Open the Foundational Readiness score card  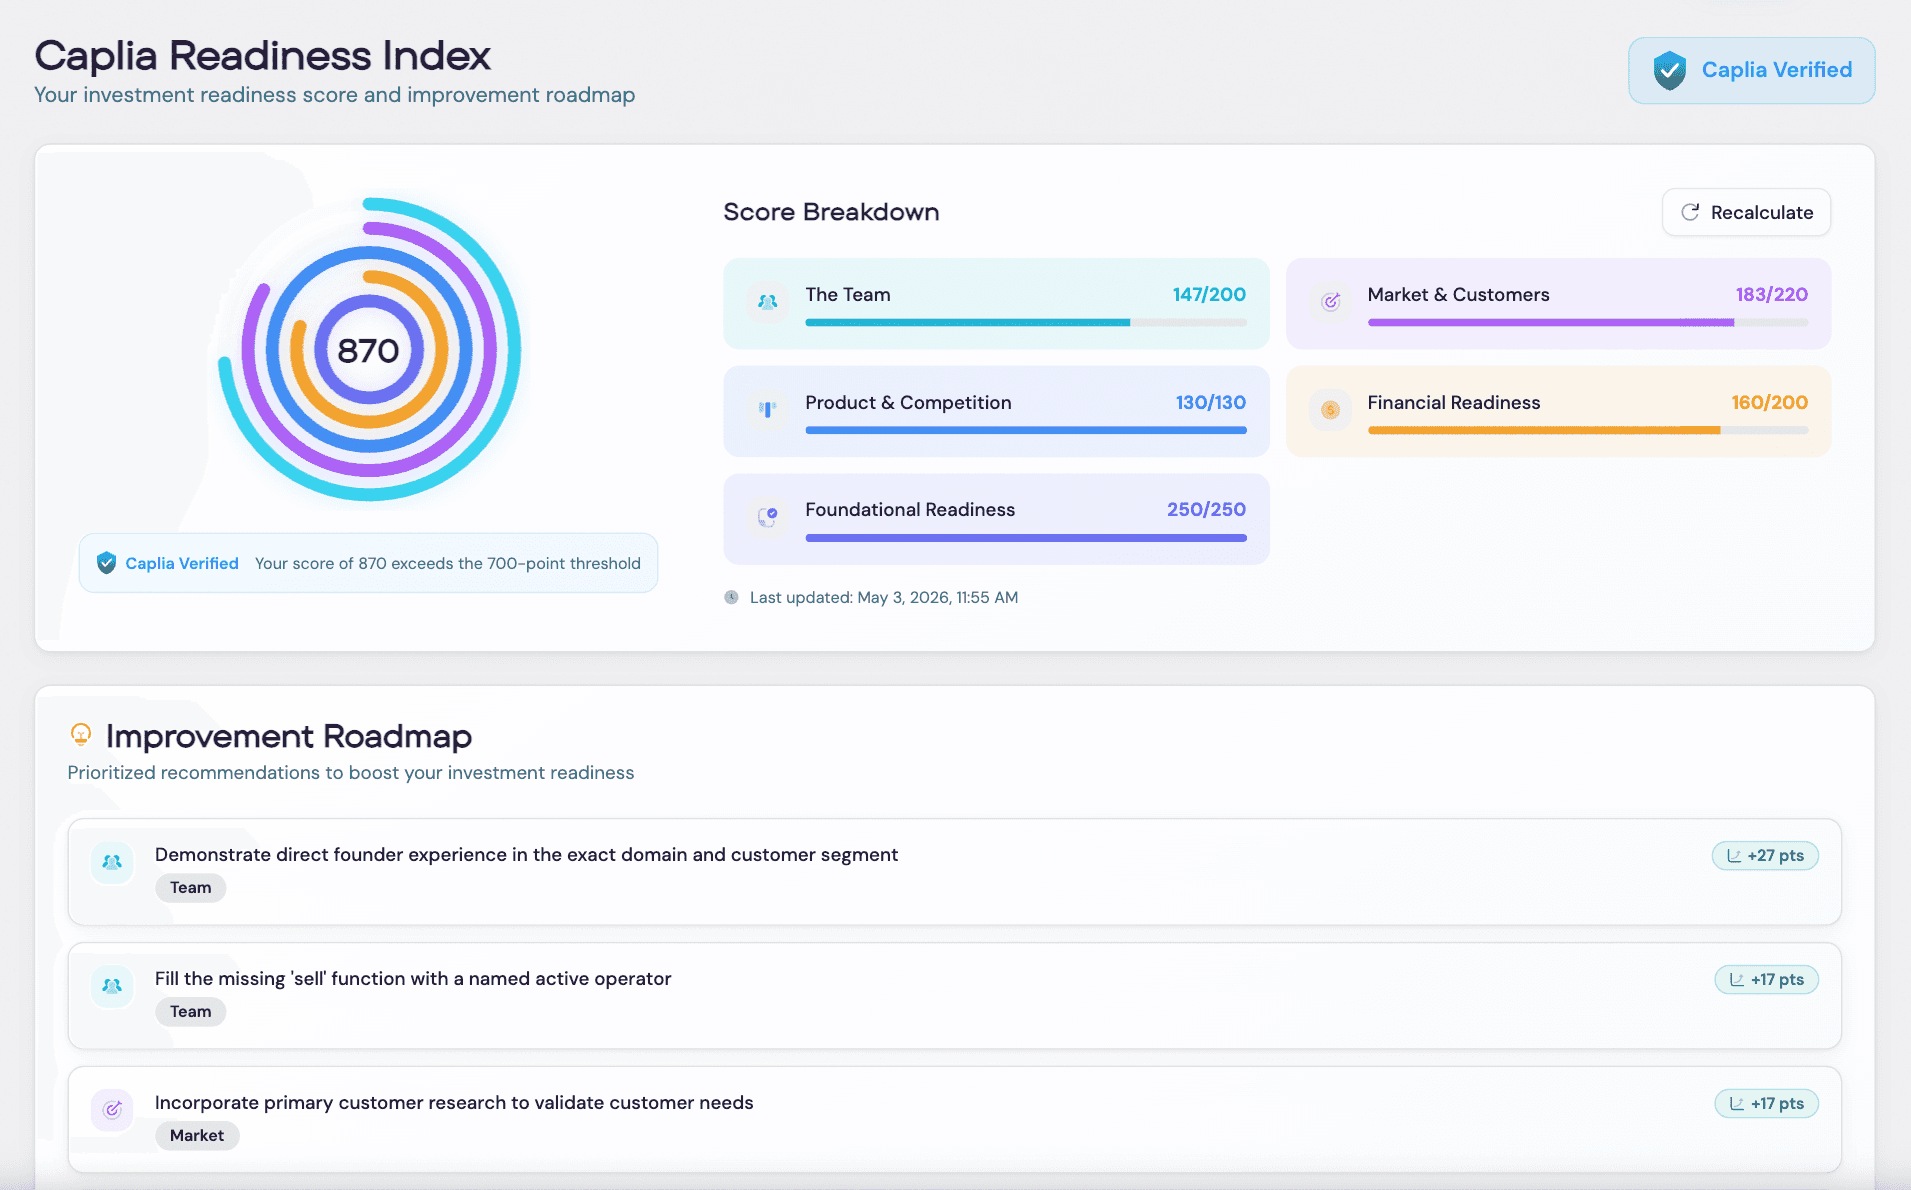[996, 518]
